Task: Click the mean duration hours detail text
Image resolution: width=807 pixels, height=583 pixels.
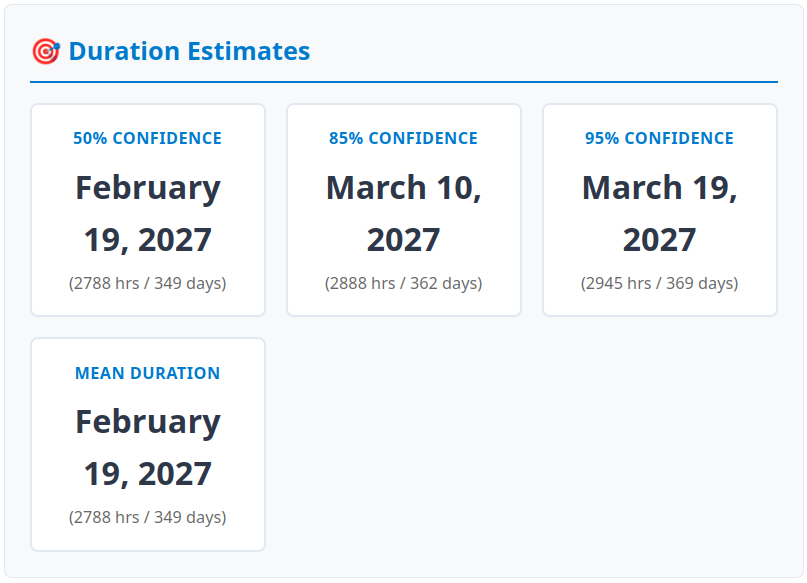Action: point(147,517)
